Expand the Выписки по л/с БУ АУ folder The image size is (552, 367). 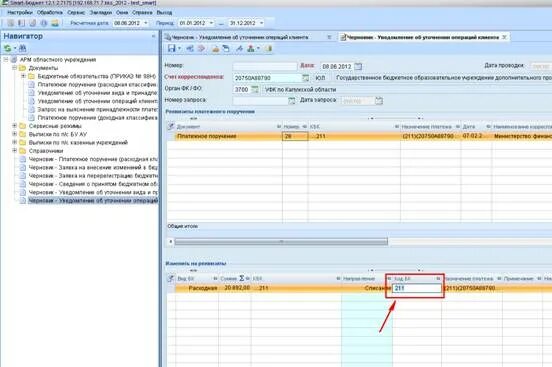tap(14, 134)
